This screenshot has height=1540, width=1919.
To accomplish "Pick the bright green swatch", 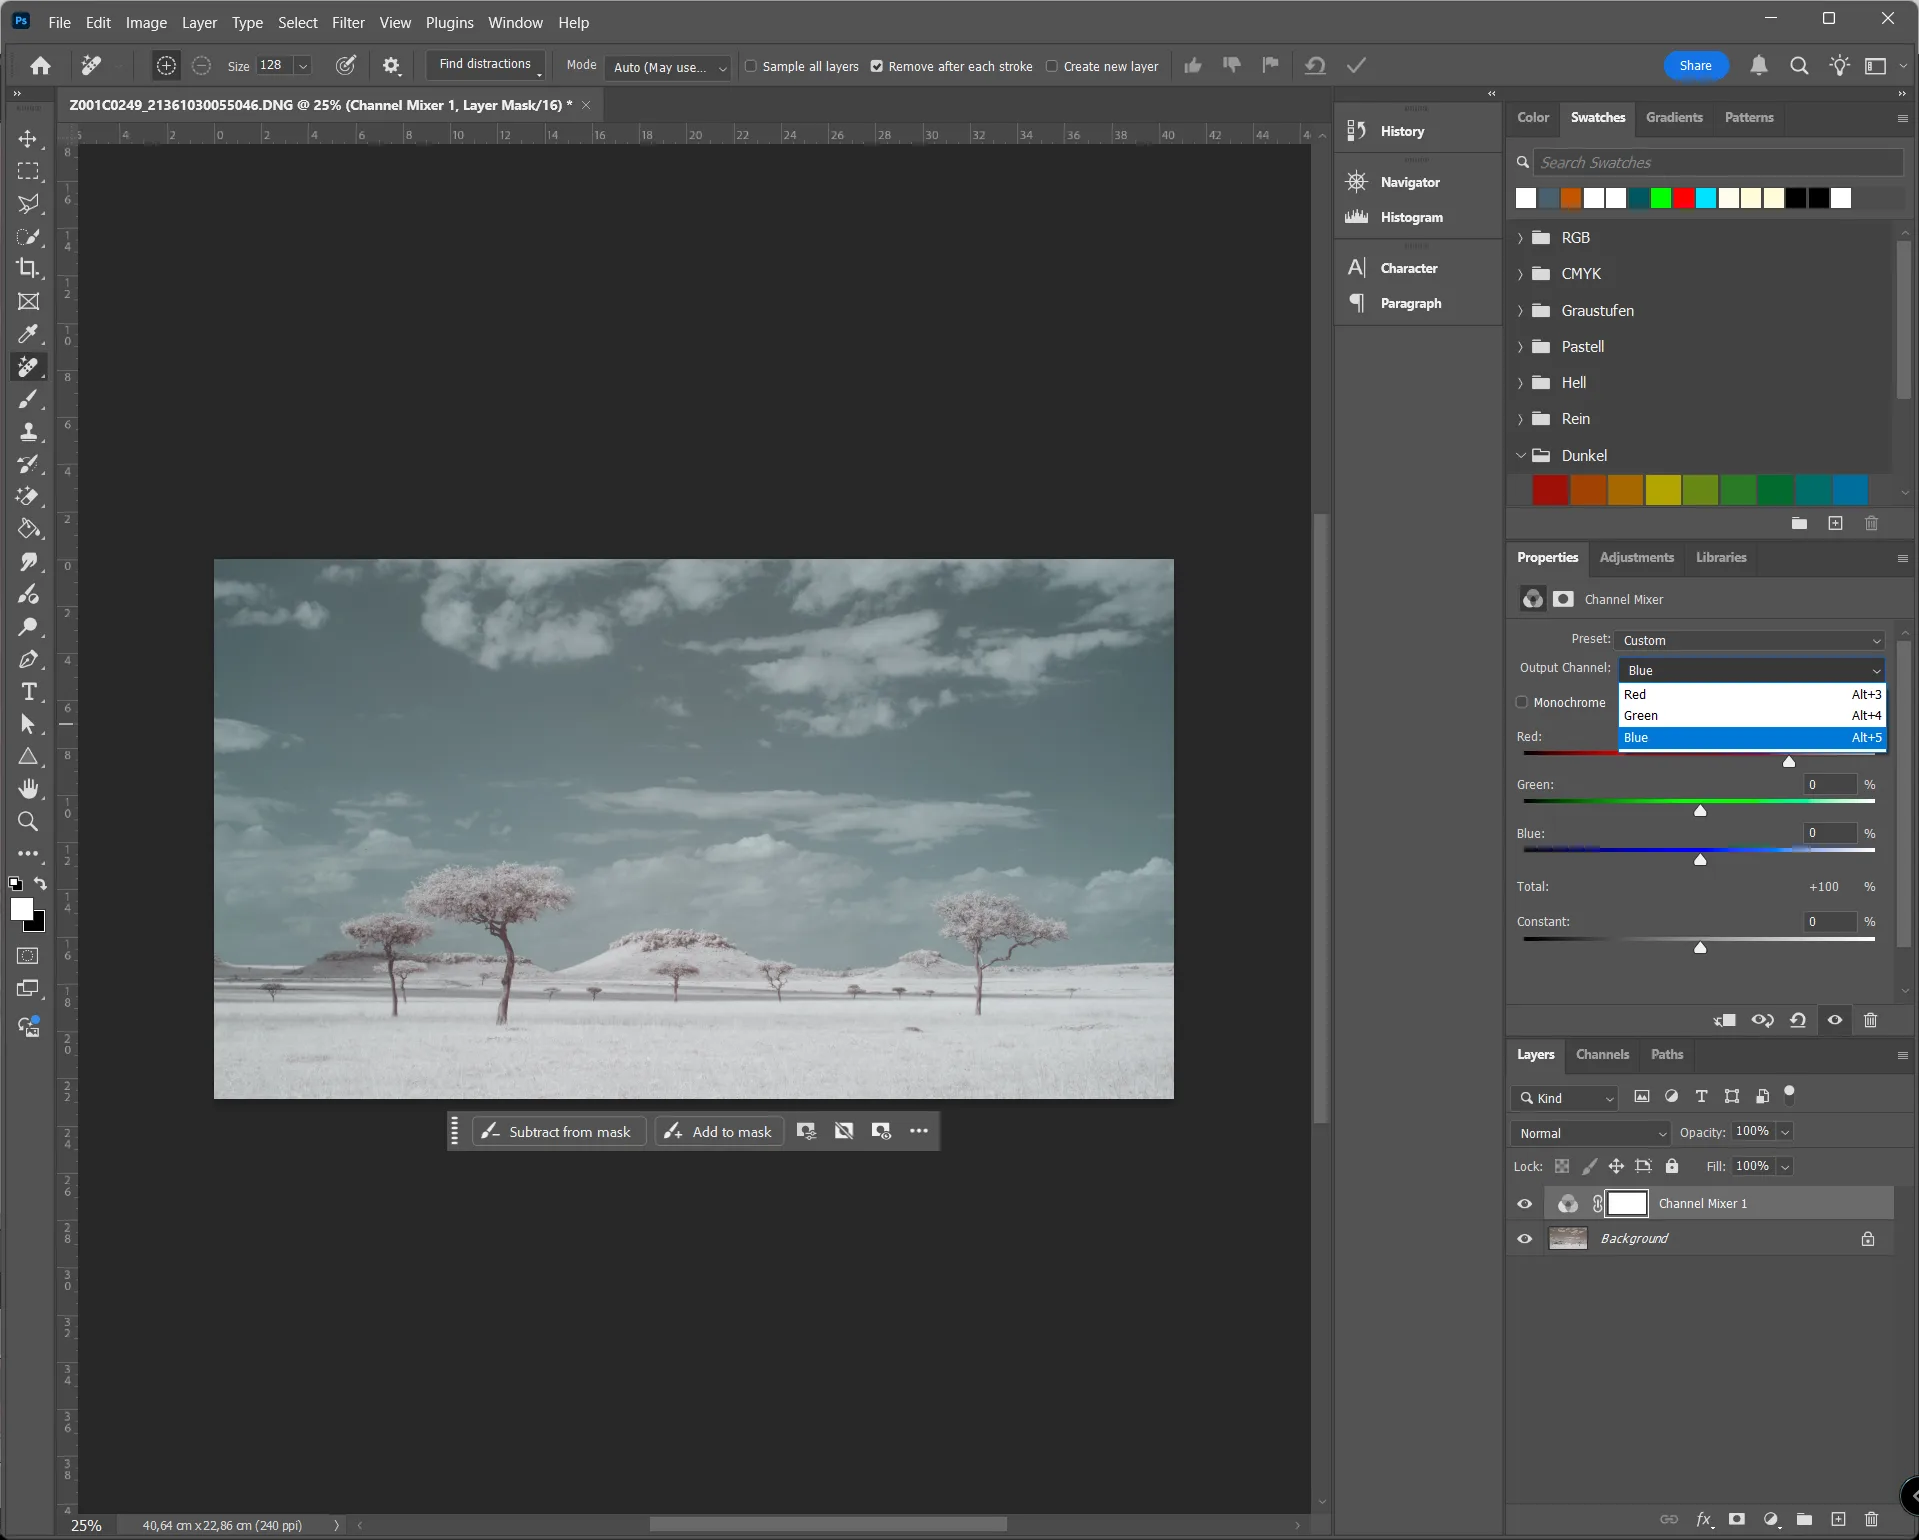I will [x=1661, y=198].
